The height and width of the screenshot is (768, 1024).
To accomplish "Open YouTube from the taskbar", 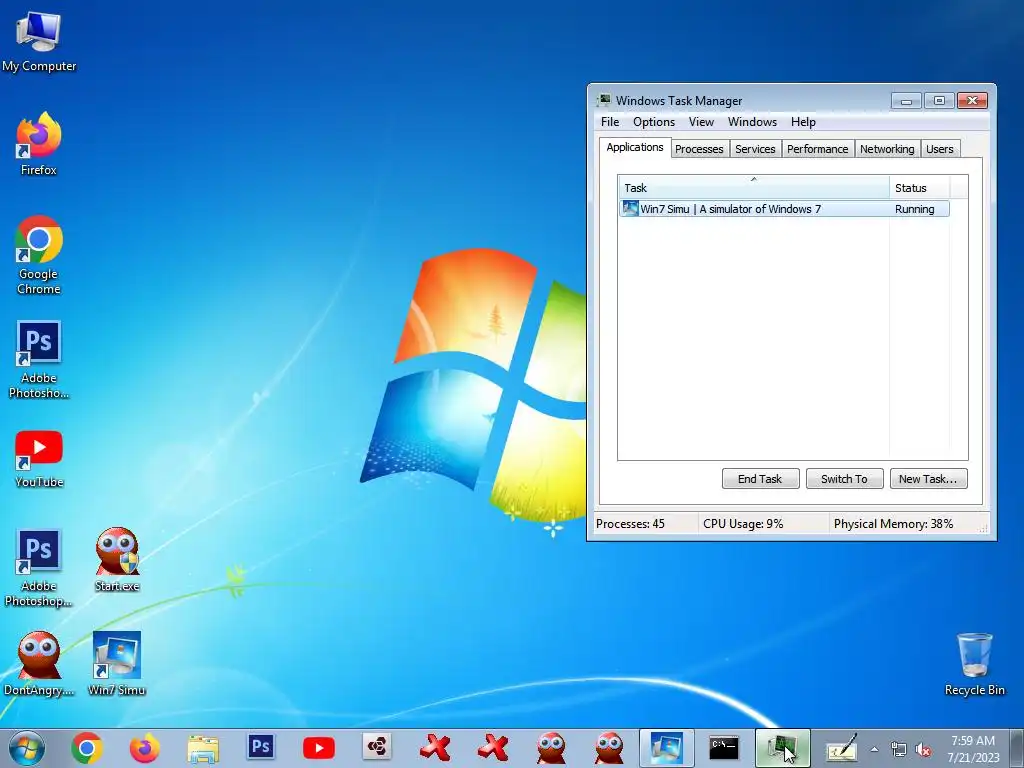I will [x=319, y=748].
